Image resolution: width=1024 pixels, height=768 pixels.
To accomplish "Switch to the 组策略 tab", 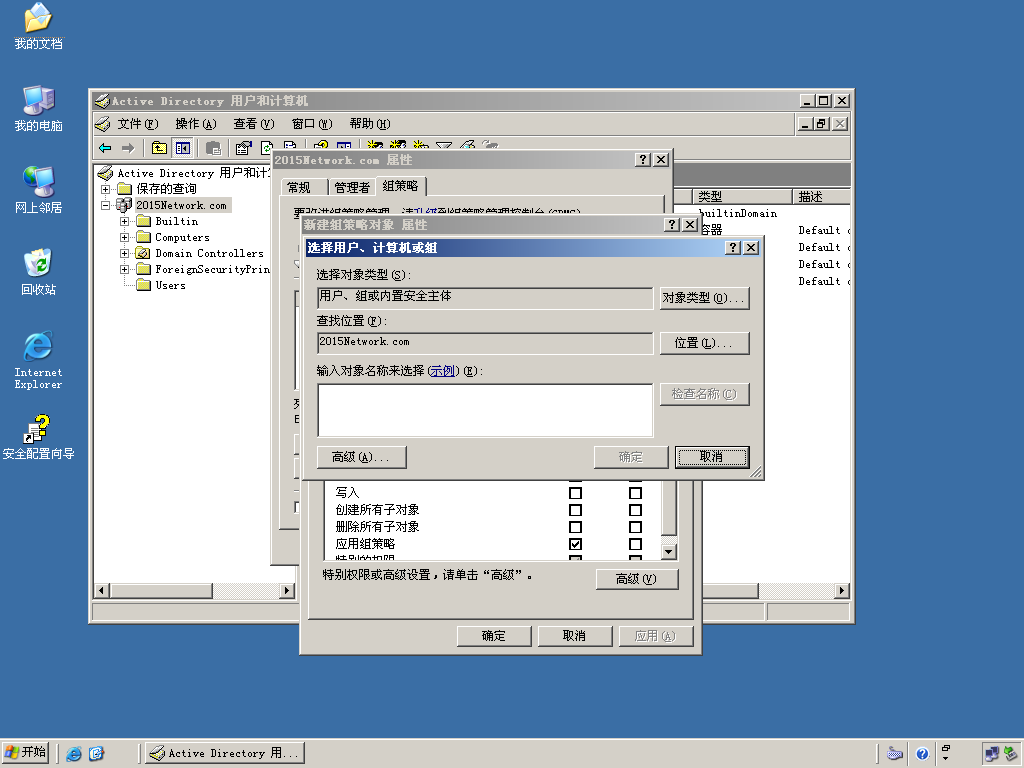I will [400, 186].
